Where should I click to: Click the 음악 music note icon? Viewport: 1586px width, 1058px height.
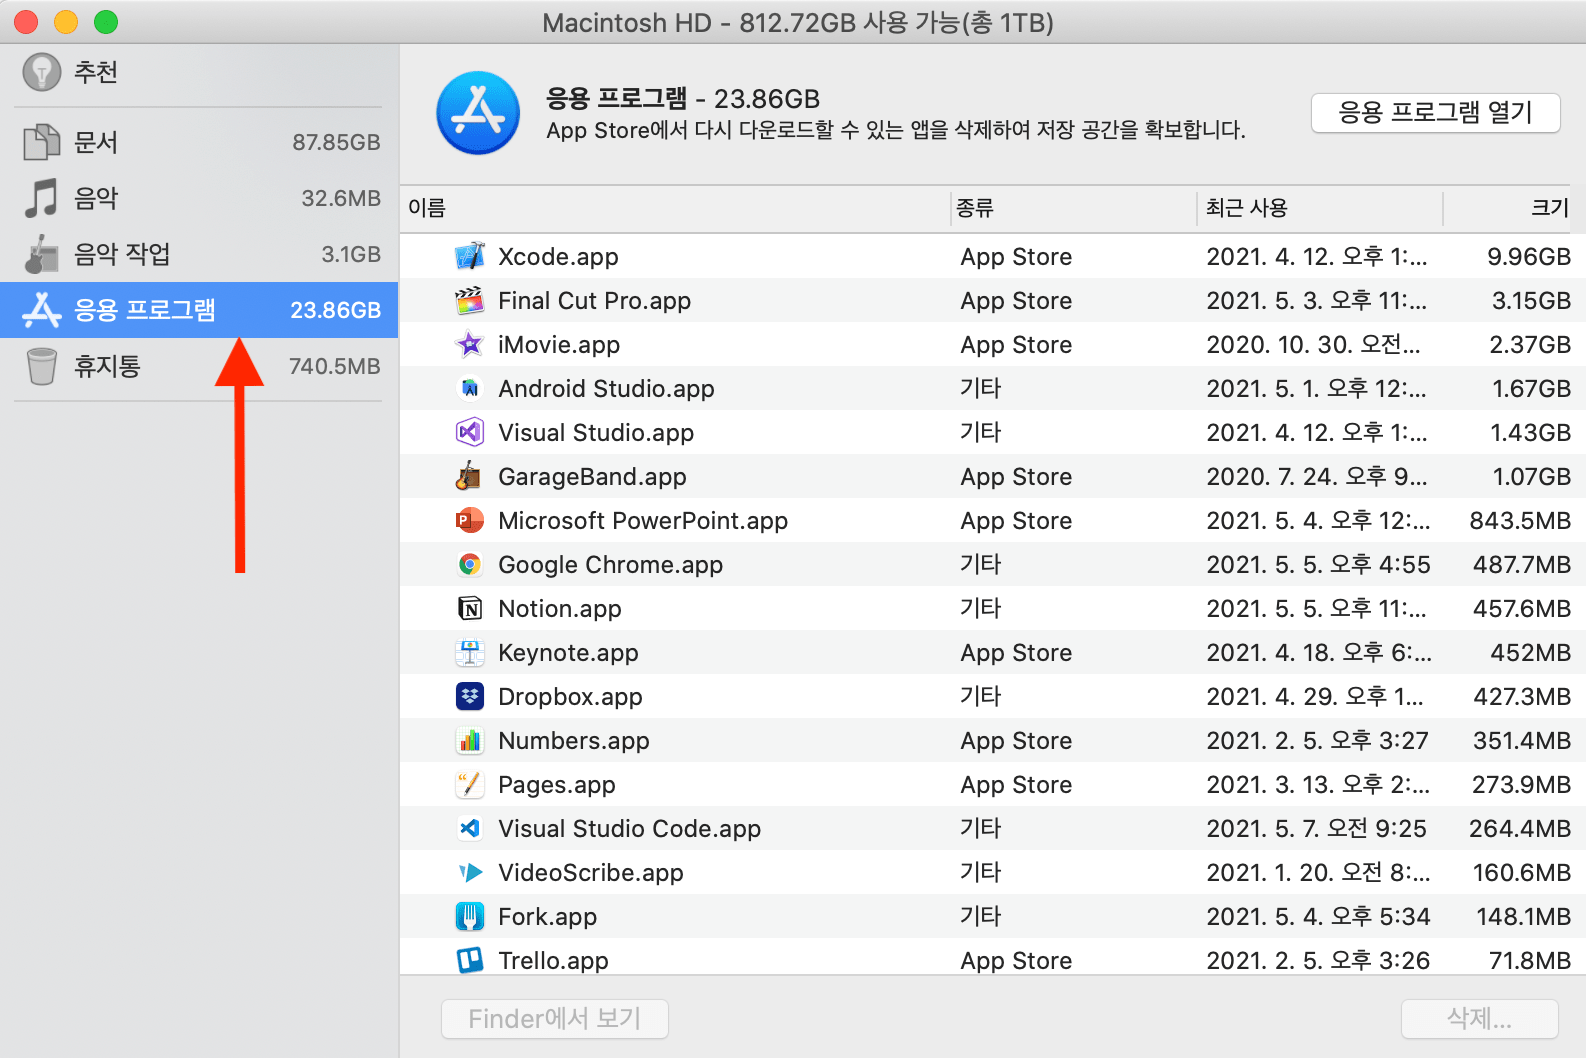point(42,198)
